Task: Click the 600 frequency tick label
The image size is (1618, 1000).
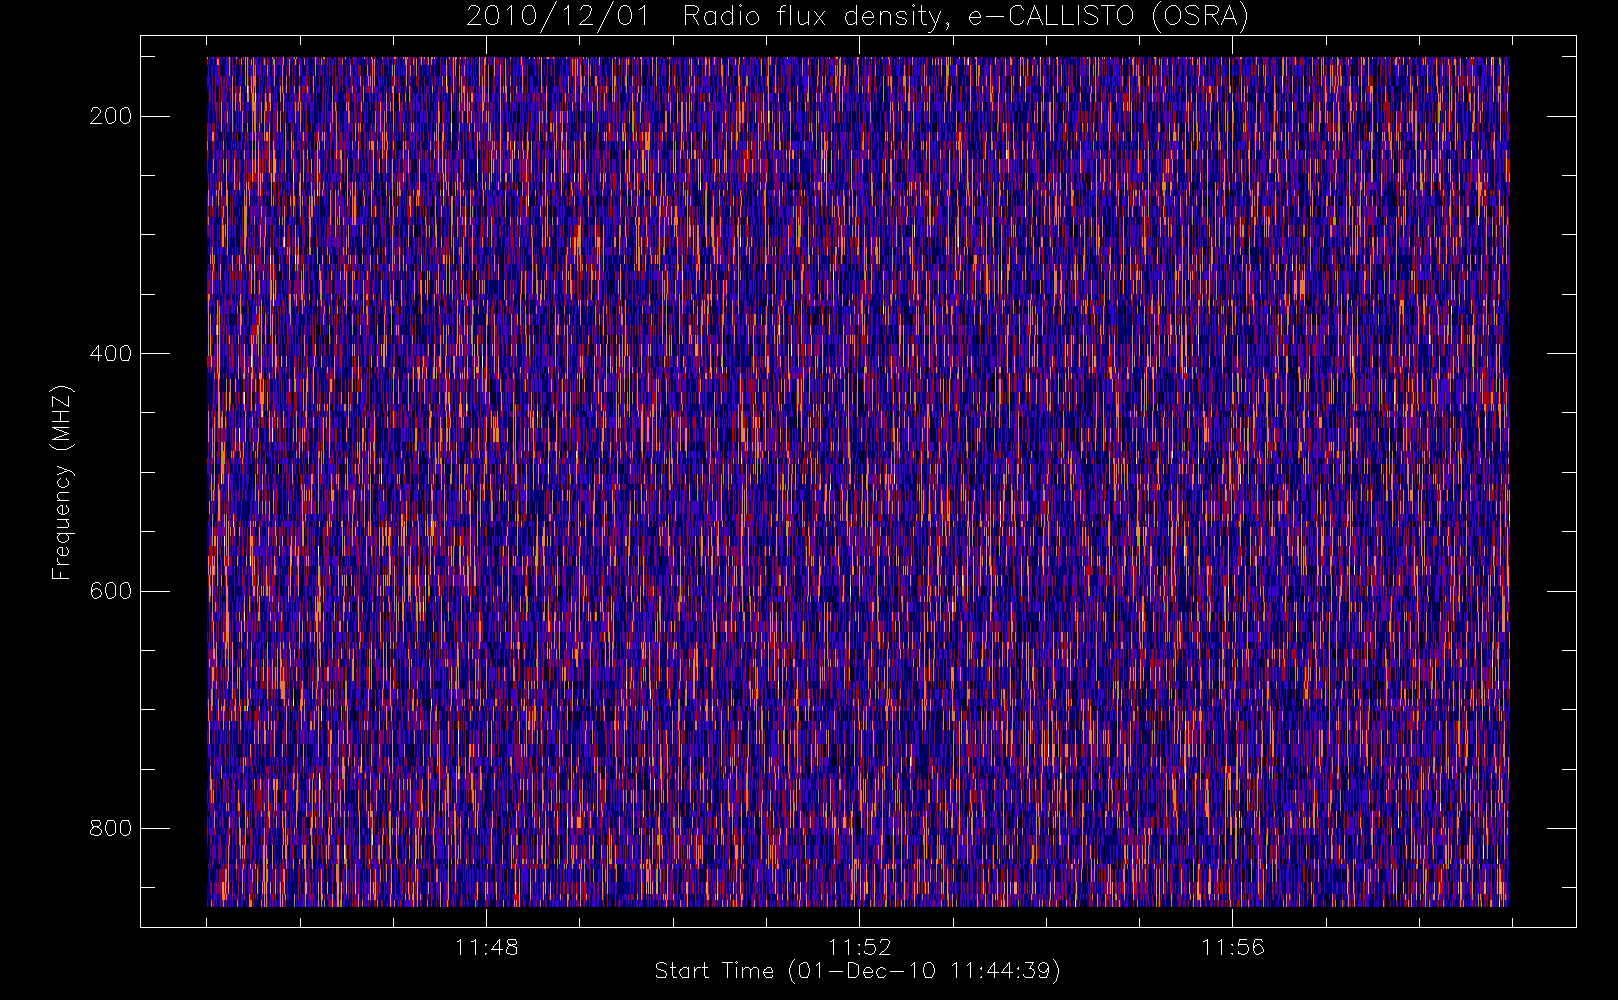Action: pyautogui.click(x=110, y=591)
